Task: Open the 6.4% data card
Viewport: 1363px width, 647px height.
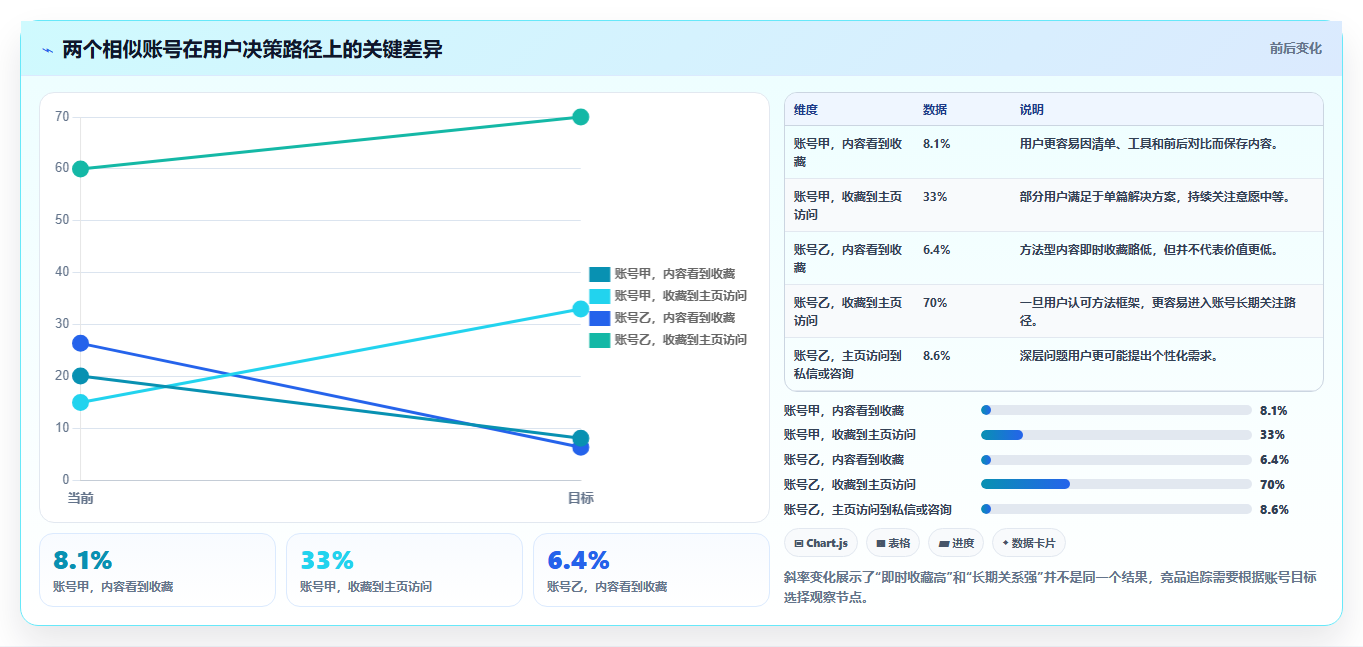Action: [x=651, y=570]
